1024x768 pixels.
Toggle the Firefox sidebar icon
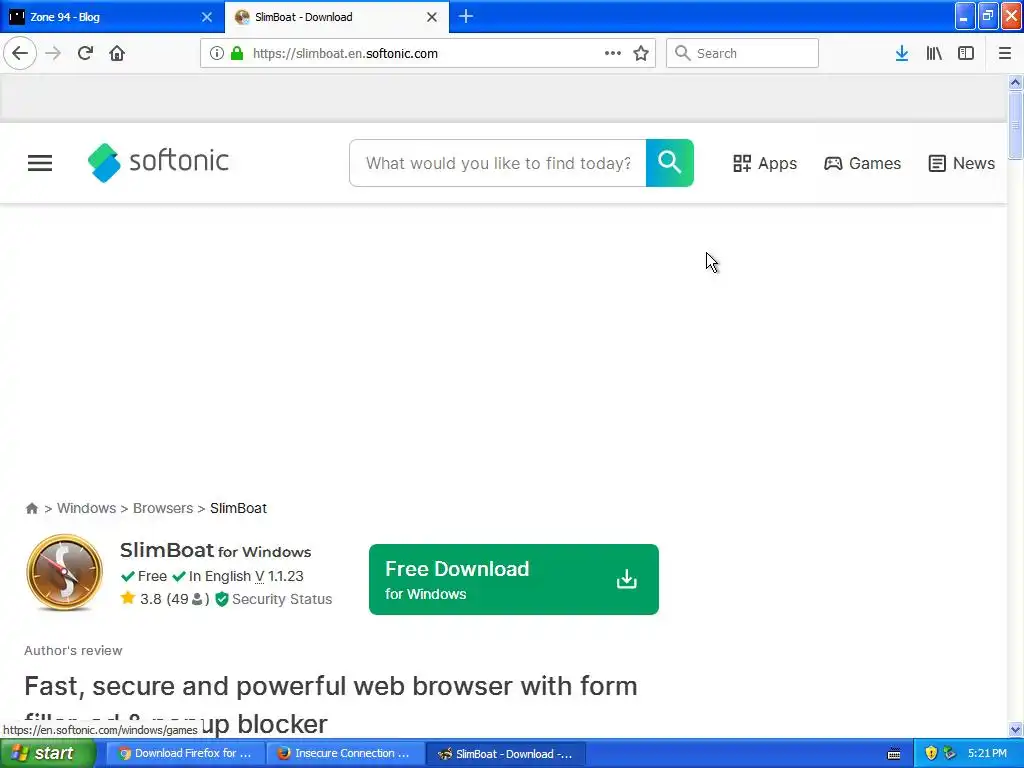click(x=966, y=53)
